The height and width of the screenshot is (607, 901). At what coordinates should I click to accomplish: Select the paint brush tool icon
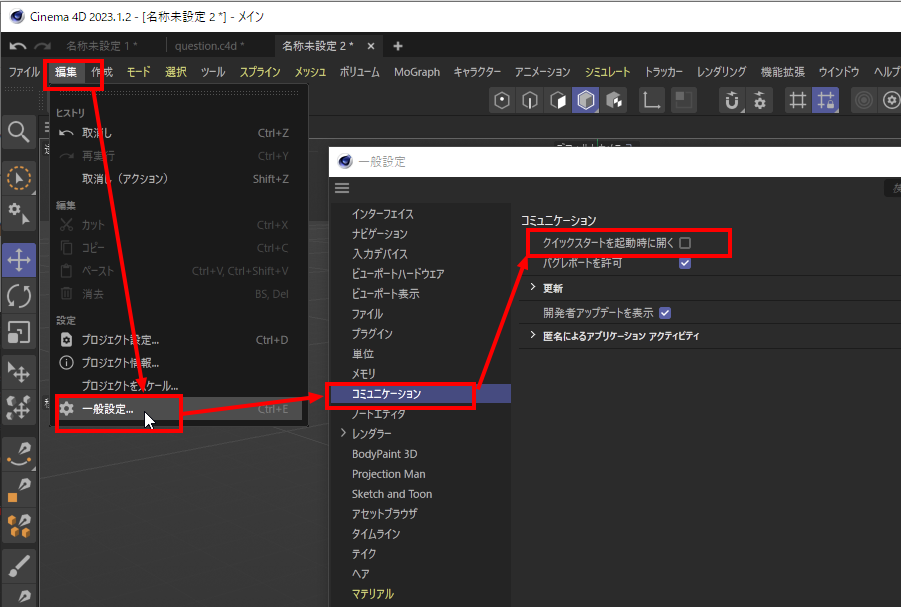(x=18, y=567)
